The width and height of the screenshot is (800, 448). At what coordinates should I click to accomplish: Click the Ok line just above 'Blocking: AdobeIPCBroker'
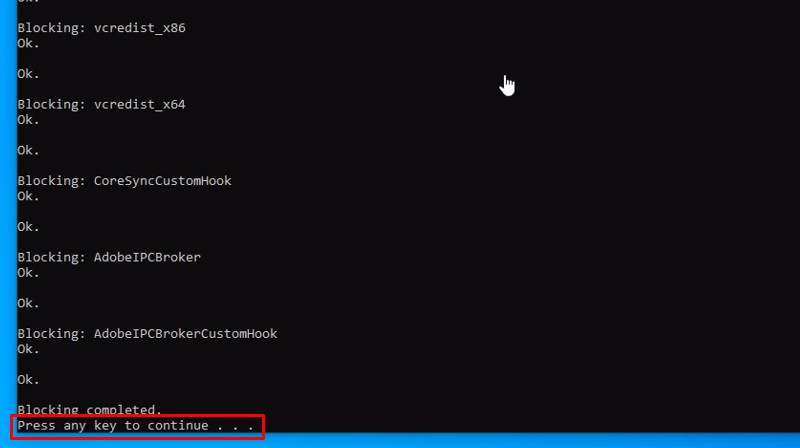pyautogui.click(x=28, y=227)
